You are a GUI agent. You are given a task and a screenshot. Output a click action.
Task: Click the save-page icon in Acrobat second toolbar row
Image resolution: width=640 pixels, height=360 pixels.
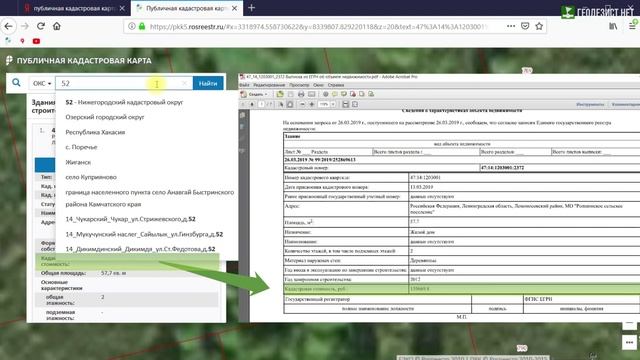tap(346, 104)
